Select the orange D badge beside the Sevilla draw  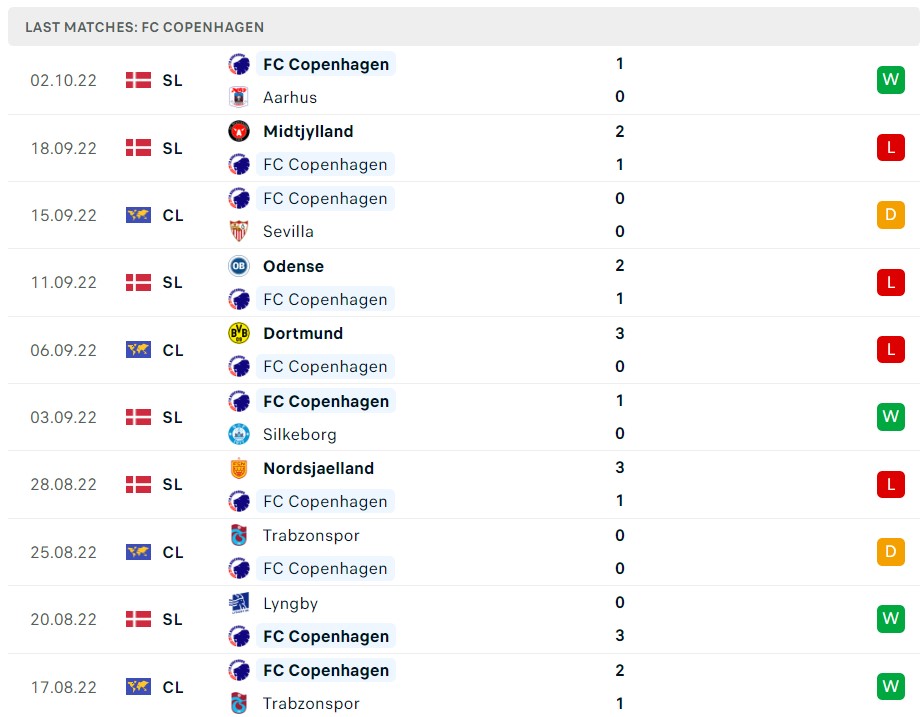(890, 214)
